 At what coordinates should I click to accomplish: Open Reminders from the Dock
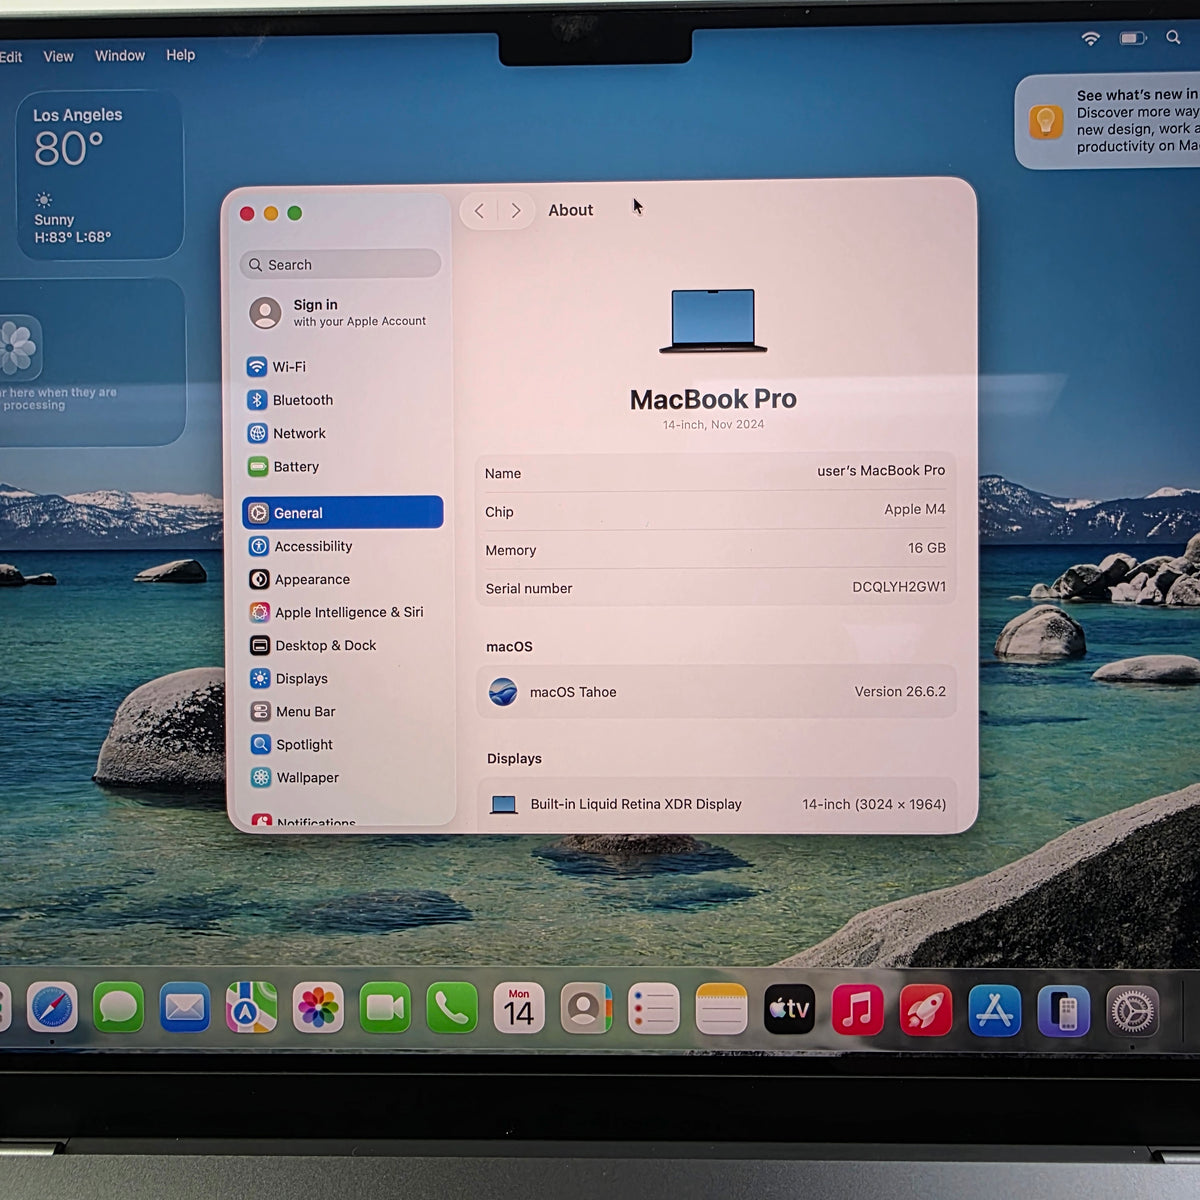pos(653,1009)
